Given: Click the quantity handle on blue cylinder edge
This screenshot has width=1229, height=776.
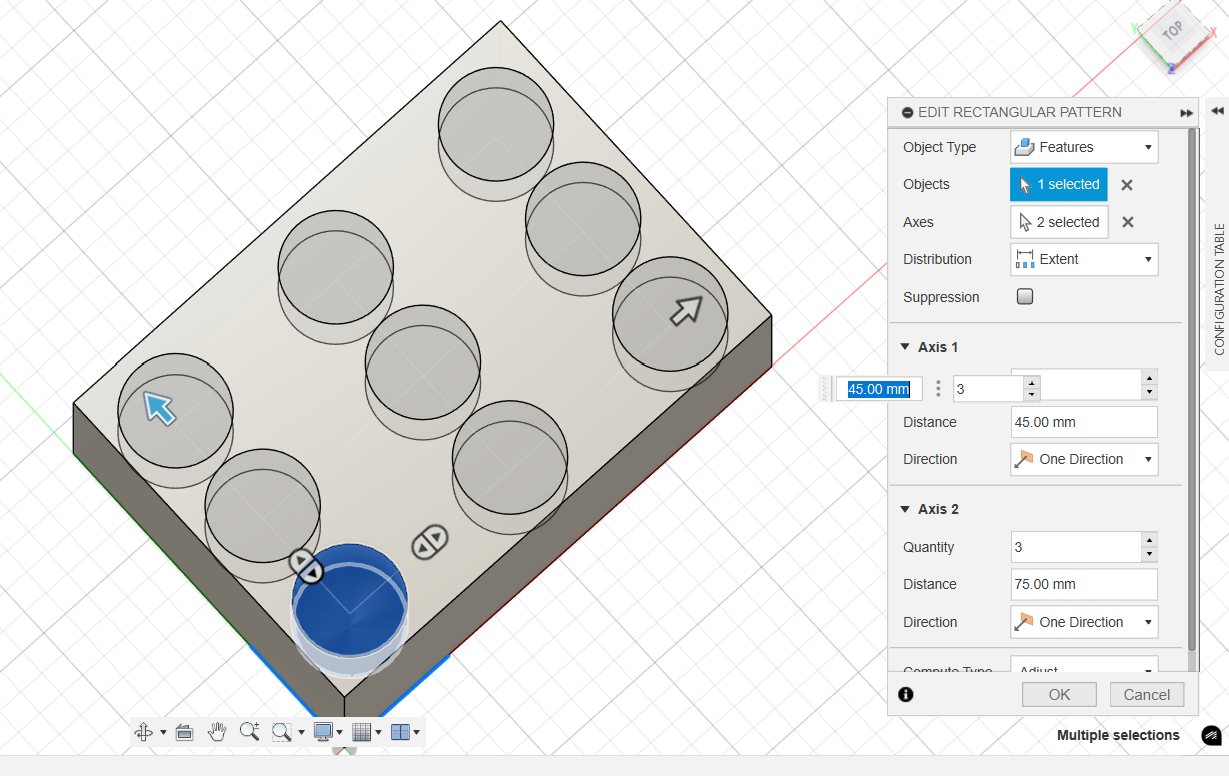Looking at the screenshot, I should [307, 566].
